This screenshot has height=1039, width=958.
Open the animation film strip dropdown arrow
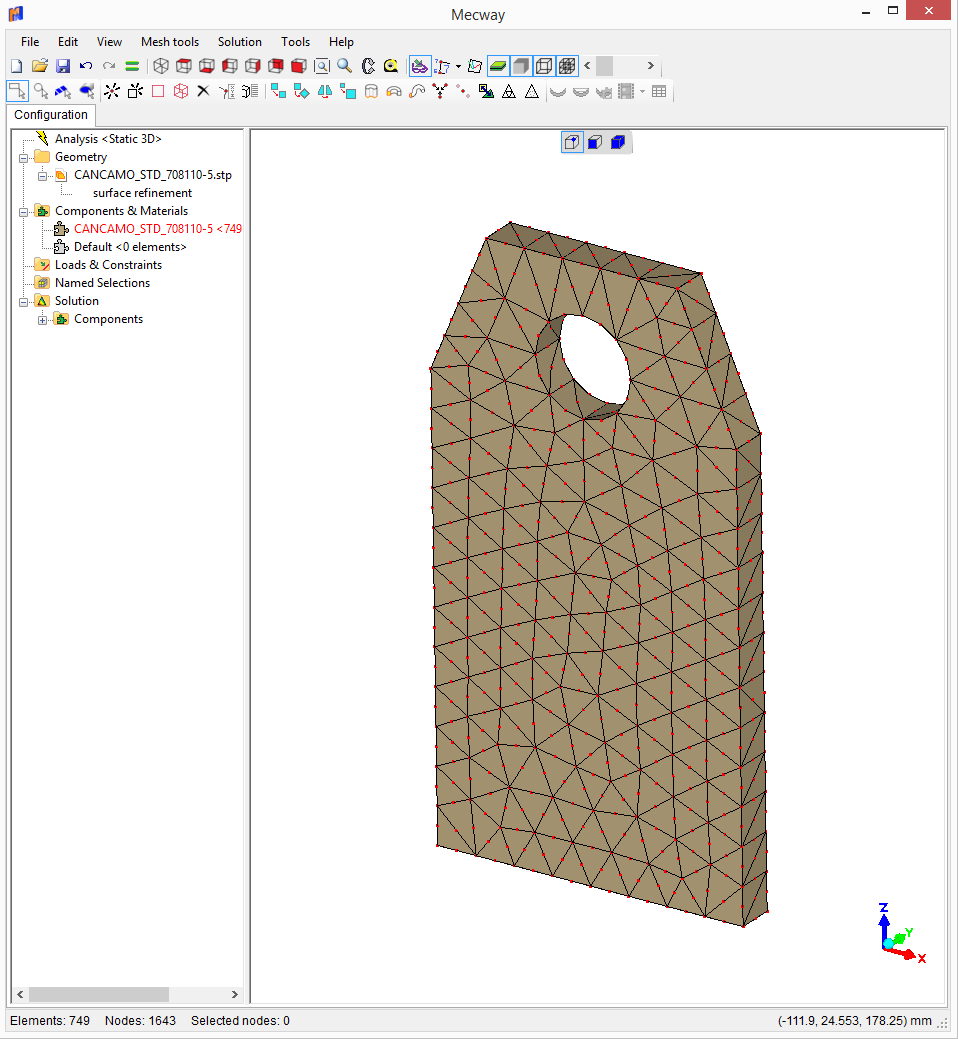click(642, 91)
